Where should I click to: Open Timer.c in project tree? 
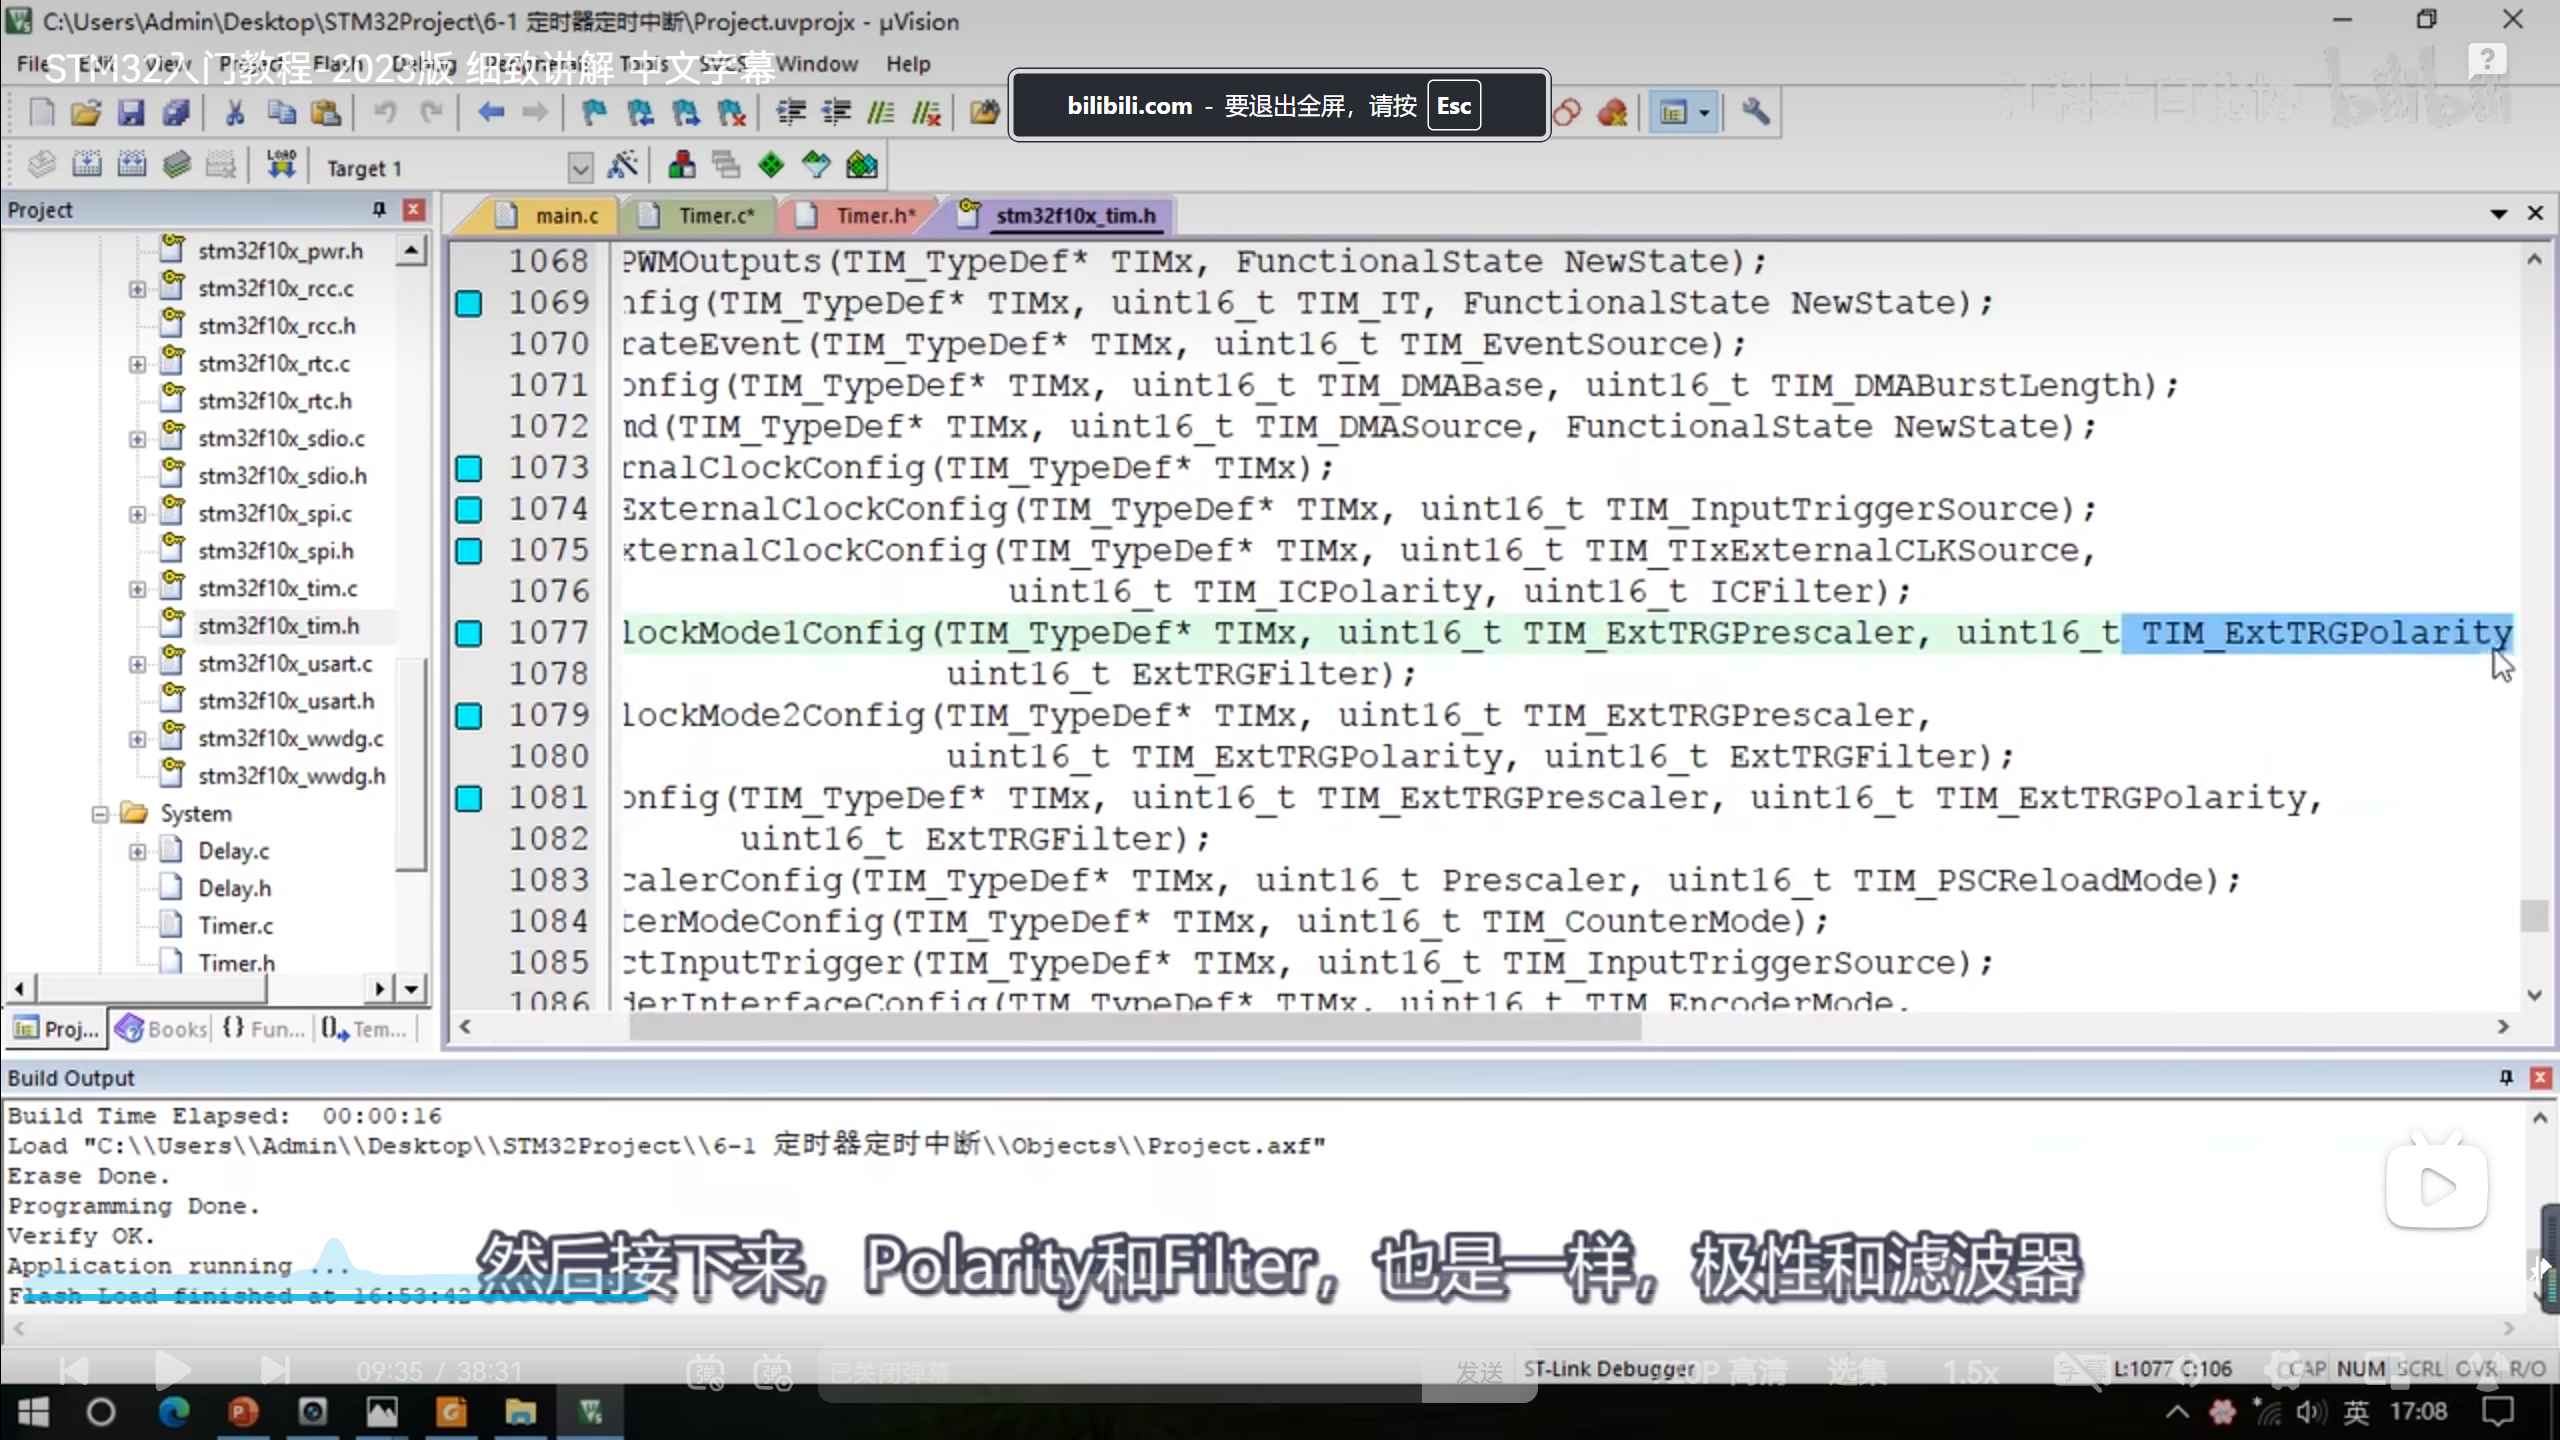tap(235, 926)
